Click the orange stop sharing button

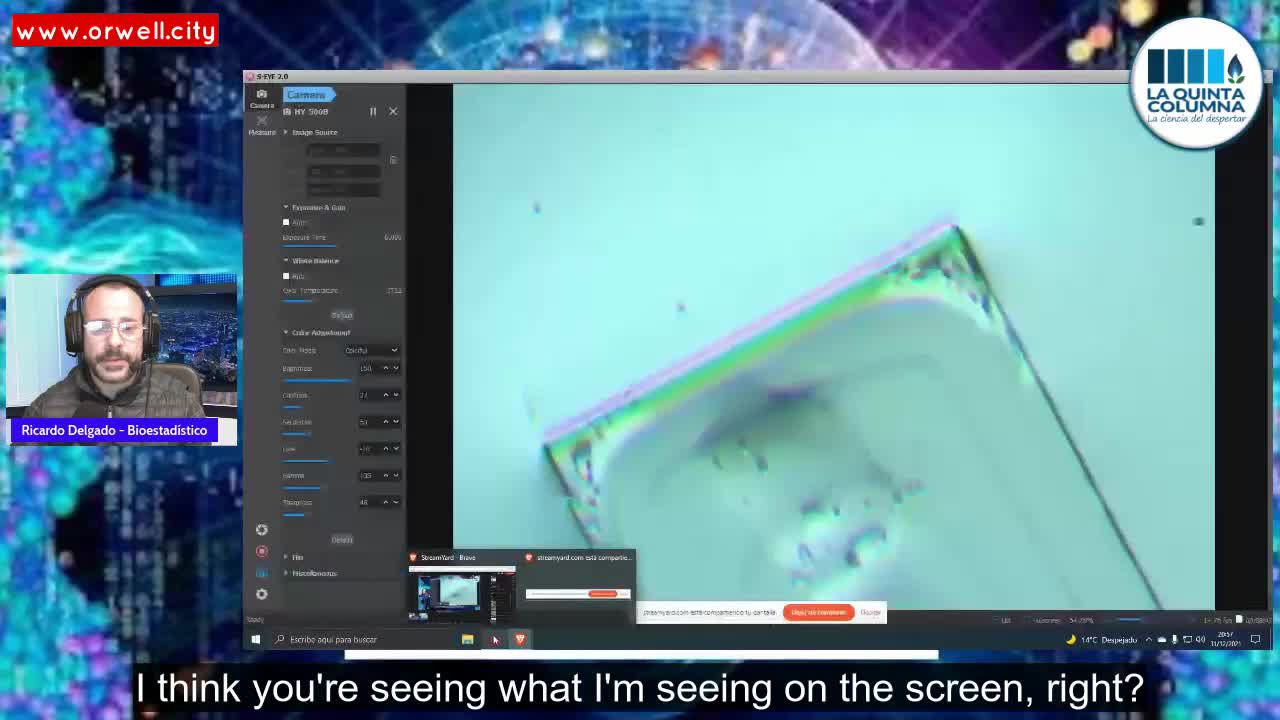tap(819, 612)
